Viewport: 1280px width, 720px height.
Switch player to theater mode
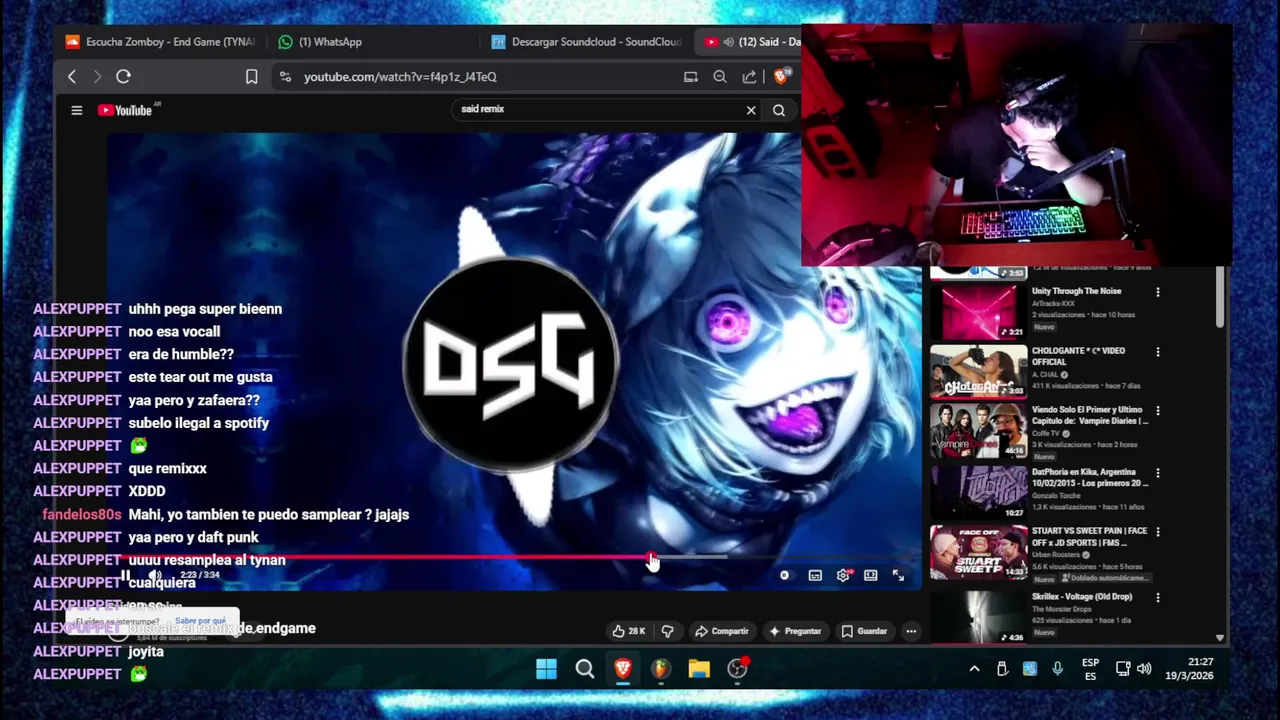tap(871, 575)
